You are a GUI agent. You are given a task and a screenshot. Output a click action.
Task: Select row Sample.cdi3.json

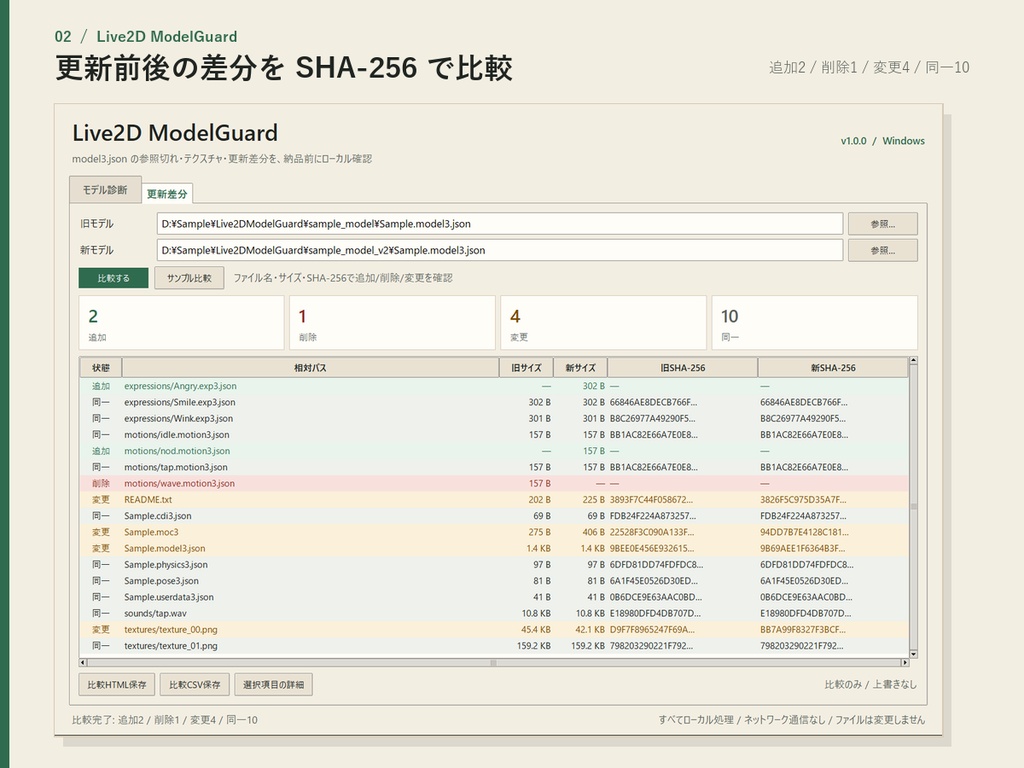tap(494, 516)
